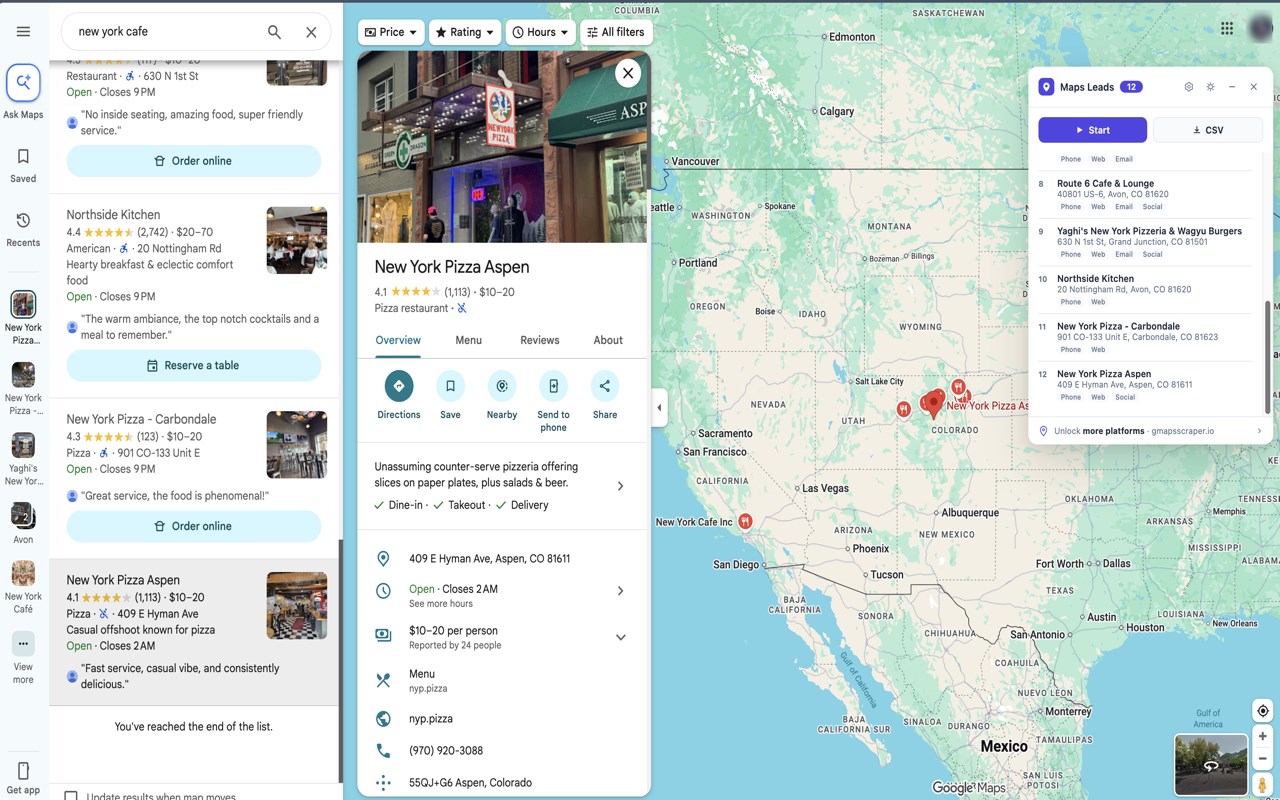Select Route 6 Cafe & Lounge lead
The height and width of the screenshot is (800, 1280).
(1145, 194)
